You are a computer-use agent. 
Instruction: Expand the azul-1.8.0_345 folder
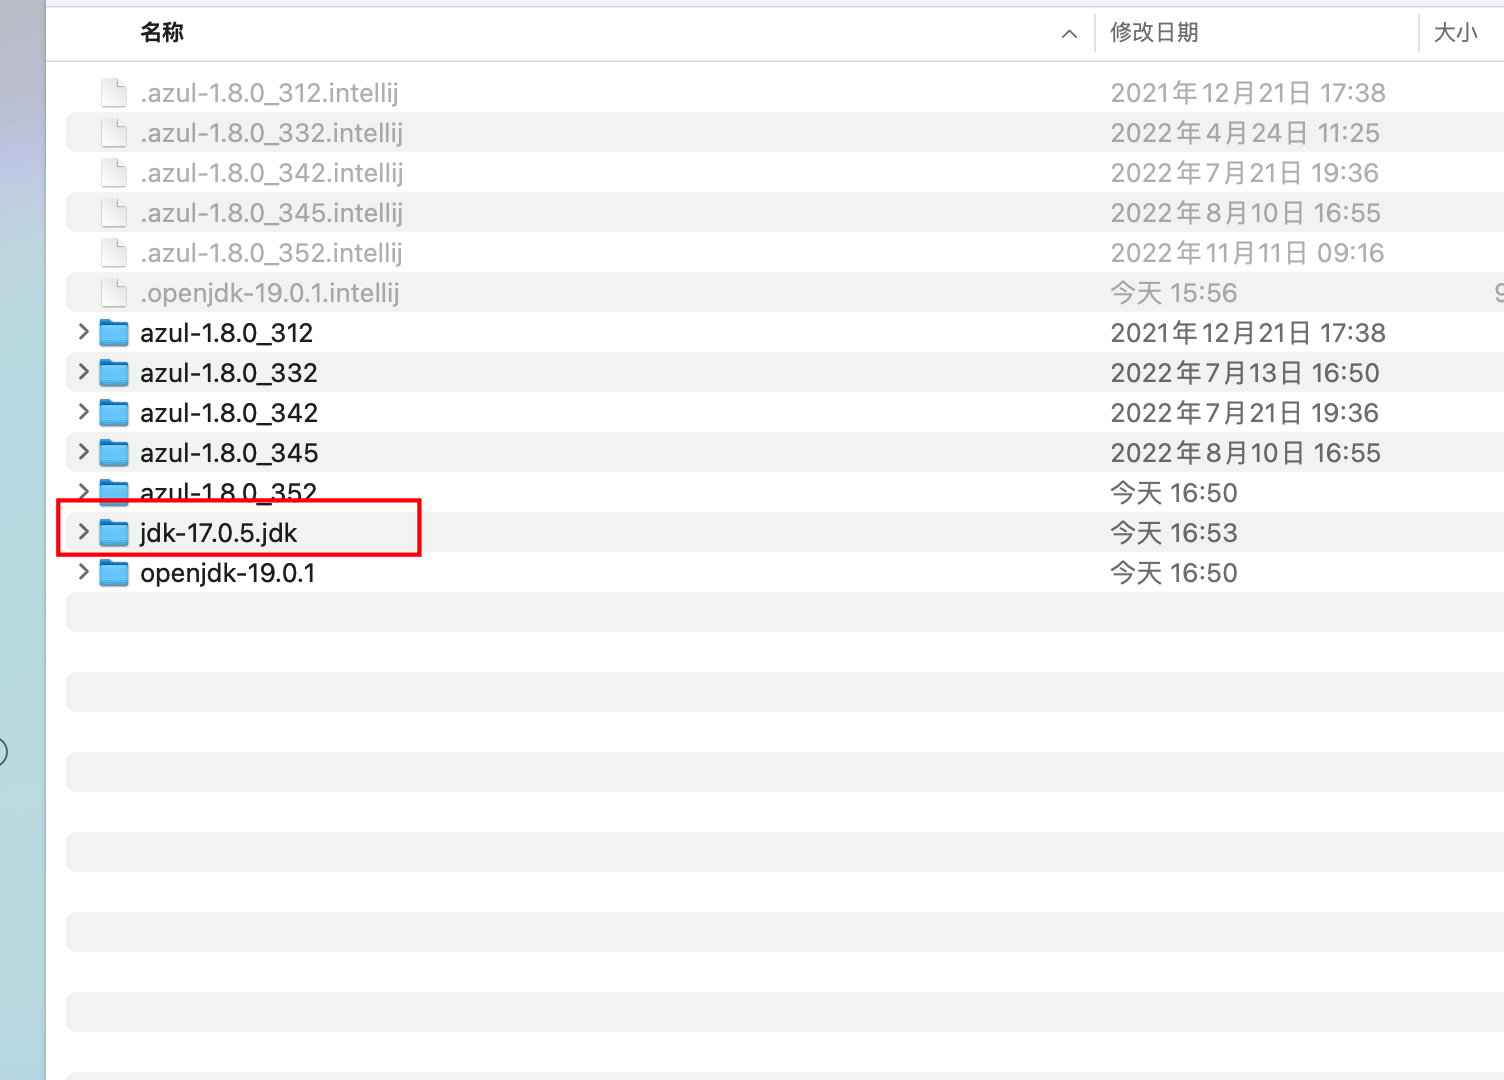pyautogui.click(x=84, y=452)
